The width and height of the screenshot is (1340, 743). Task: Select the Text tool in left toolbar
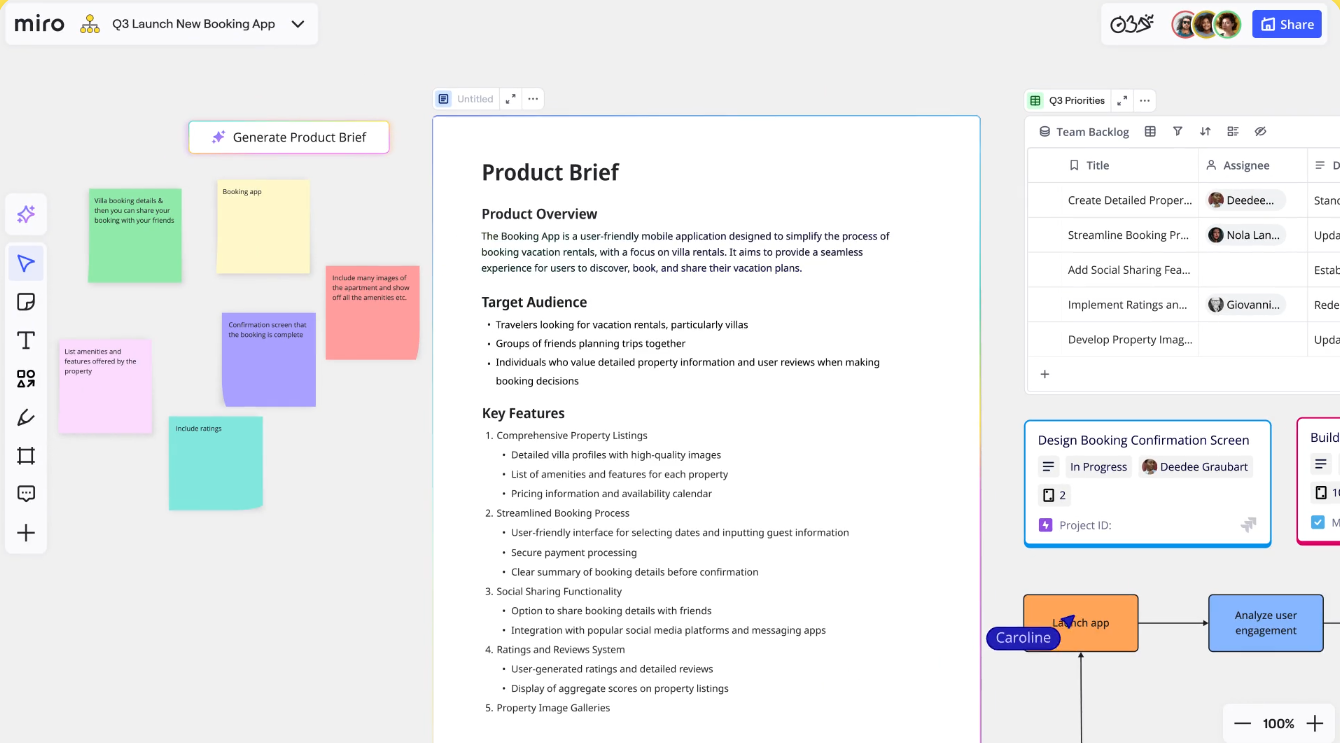tap(26, 341)
